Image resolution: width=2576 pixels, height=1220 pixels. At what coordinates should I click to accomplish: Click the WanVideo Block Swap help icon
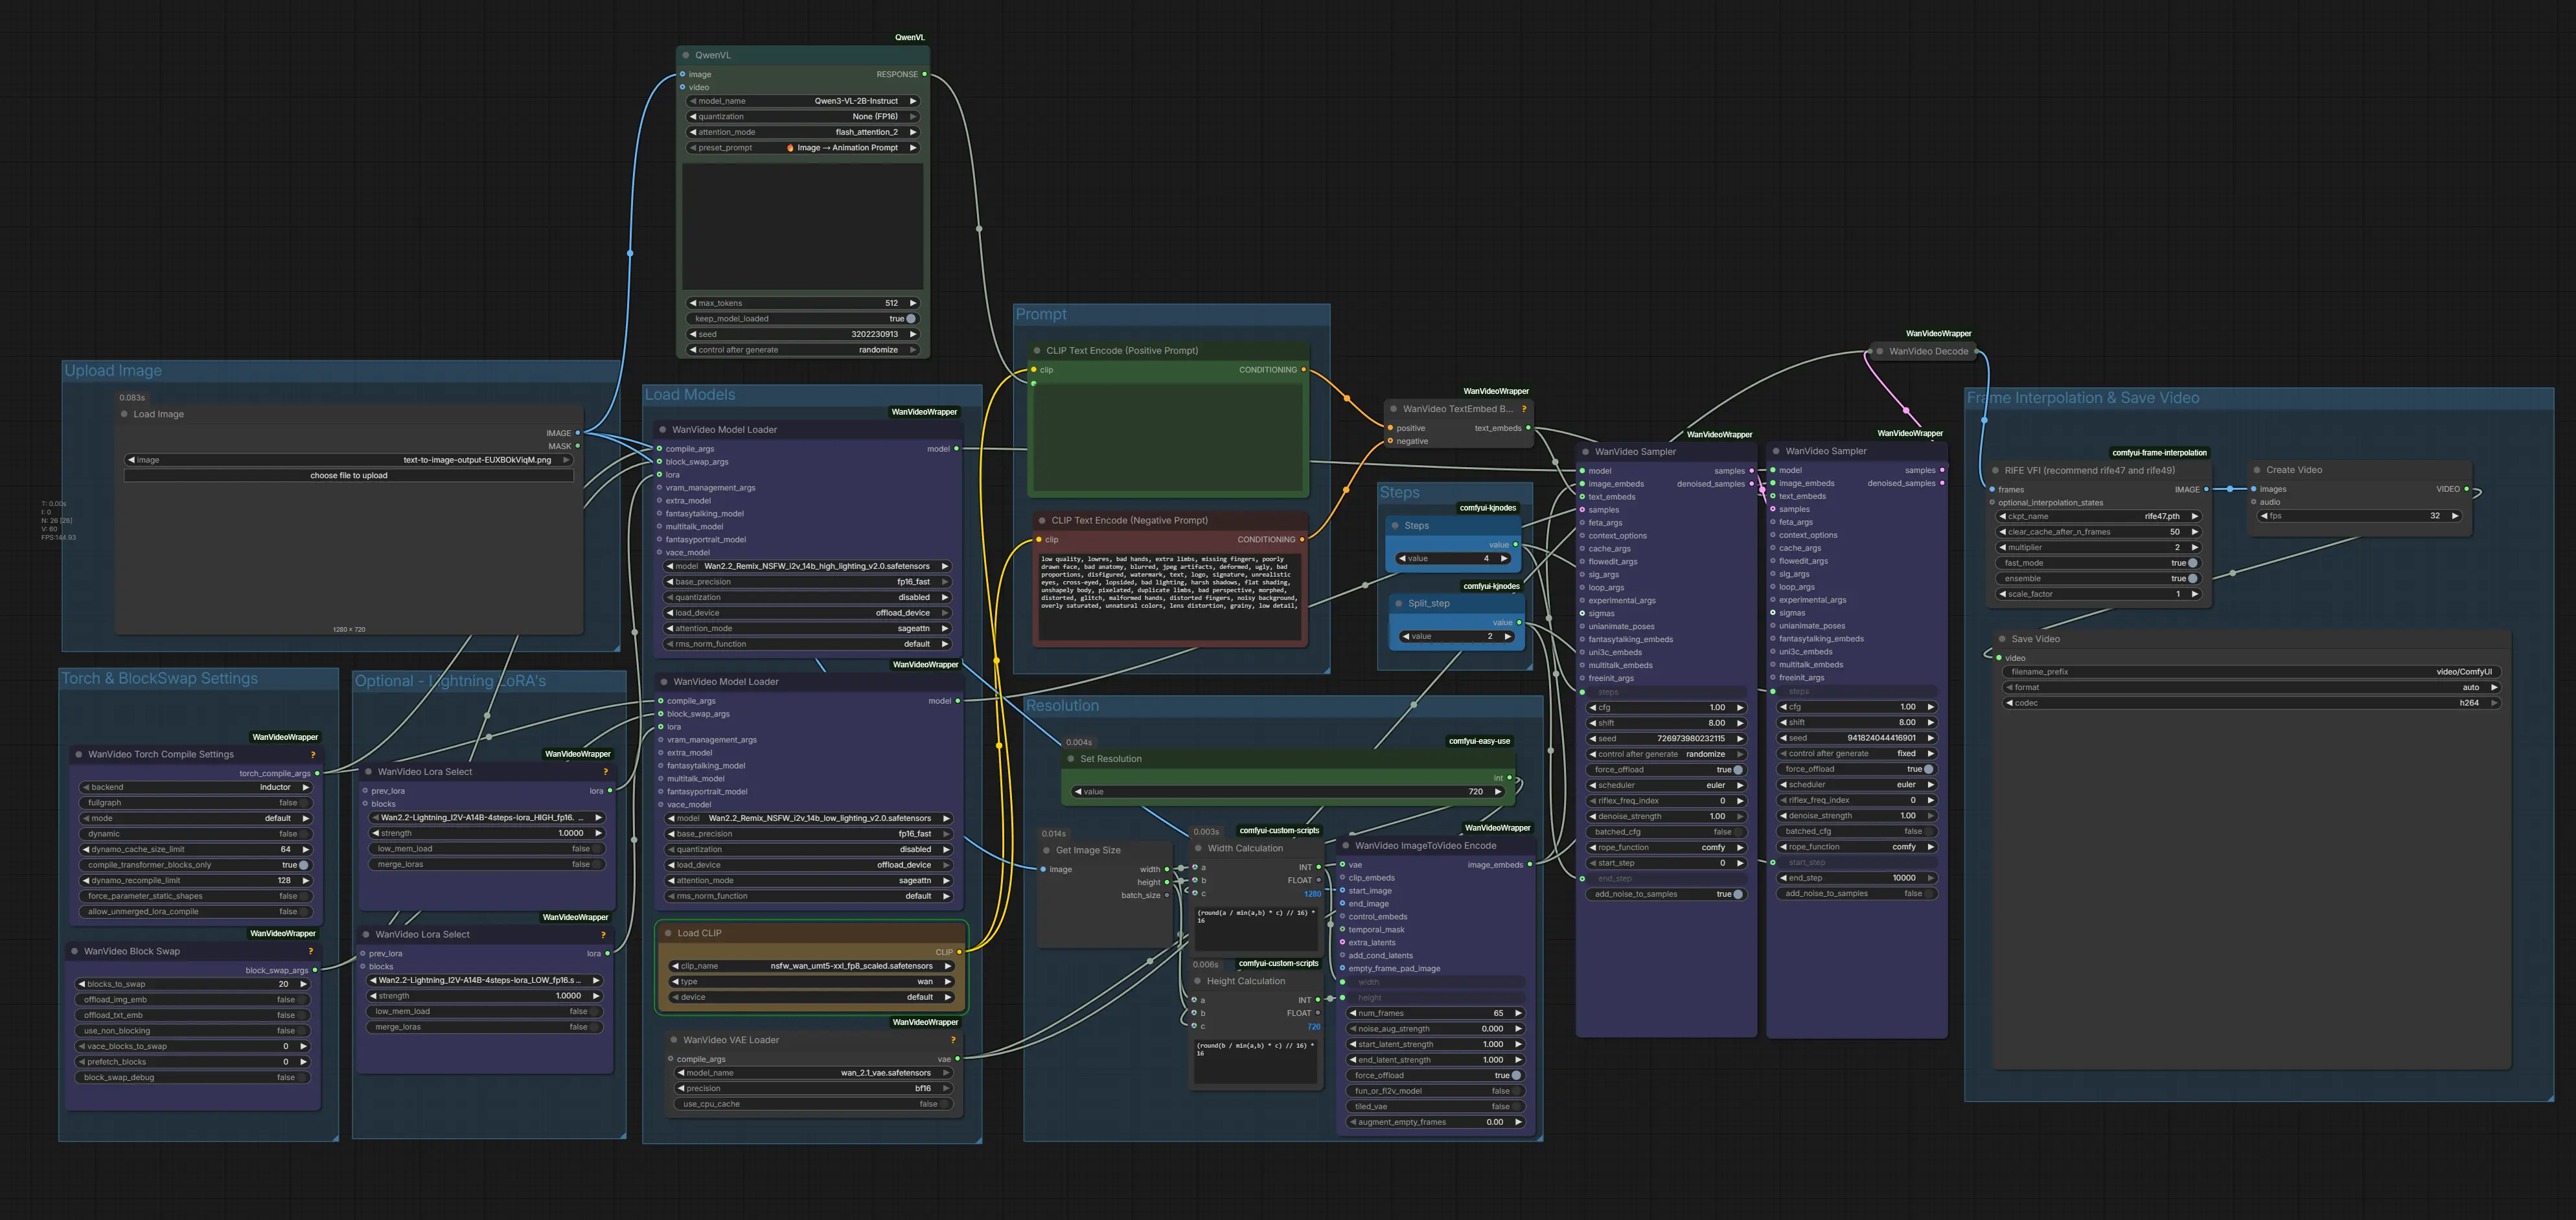coord(311,952)
